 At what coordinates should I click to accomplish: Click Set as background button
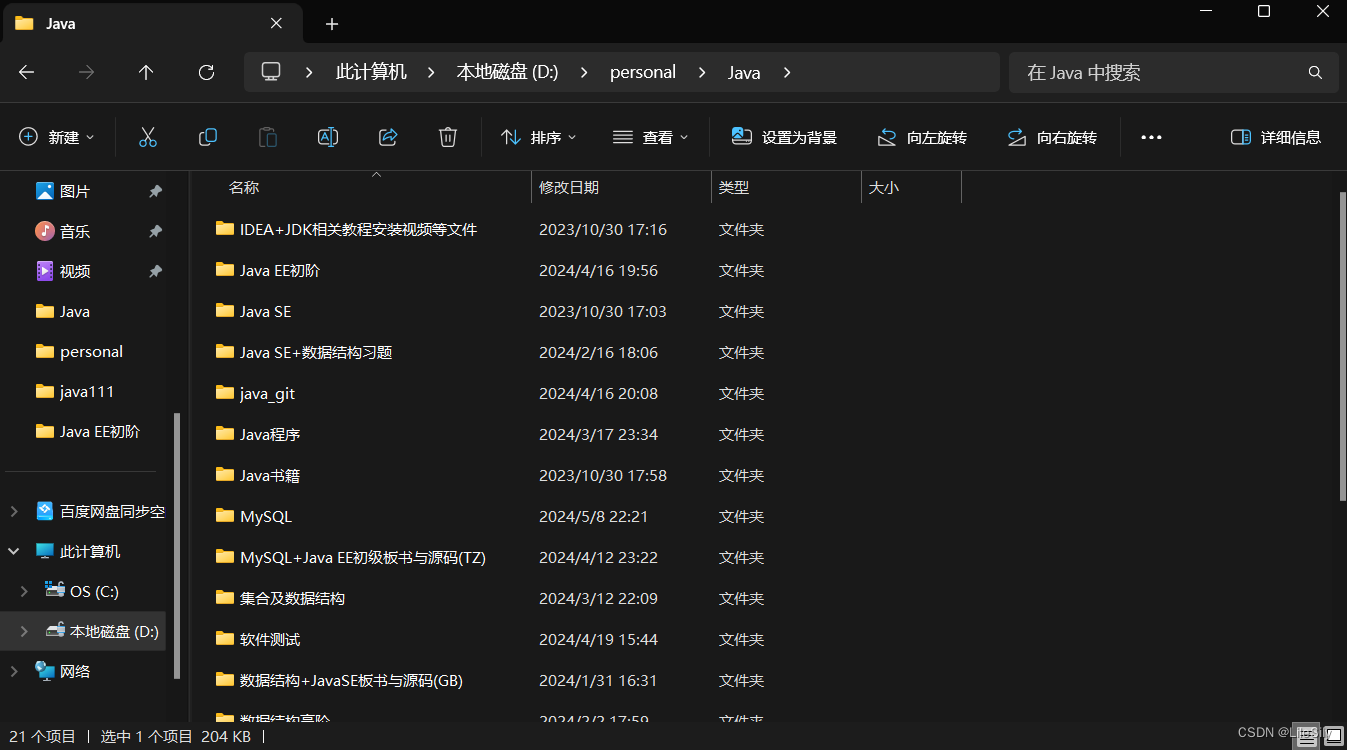784,137
